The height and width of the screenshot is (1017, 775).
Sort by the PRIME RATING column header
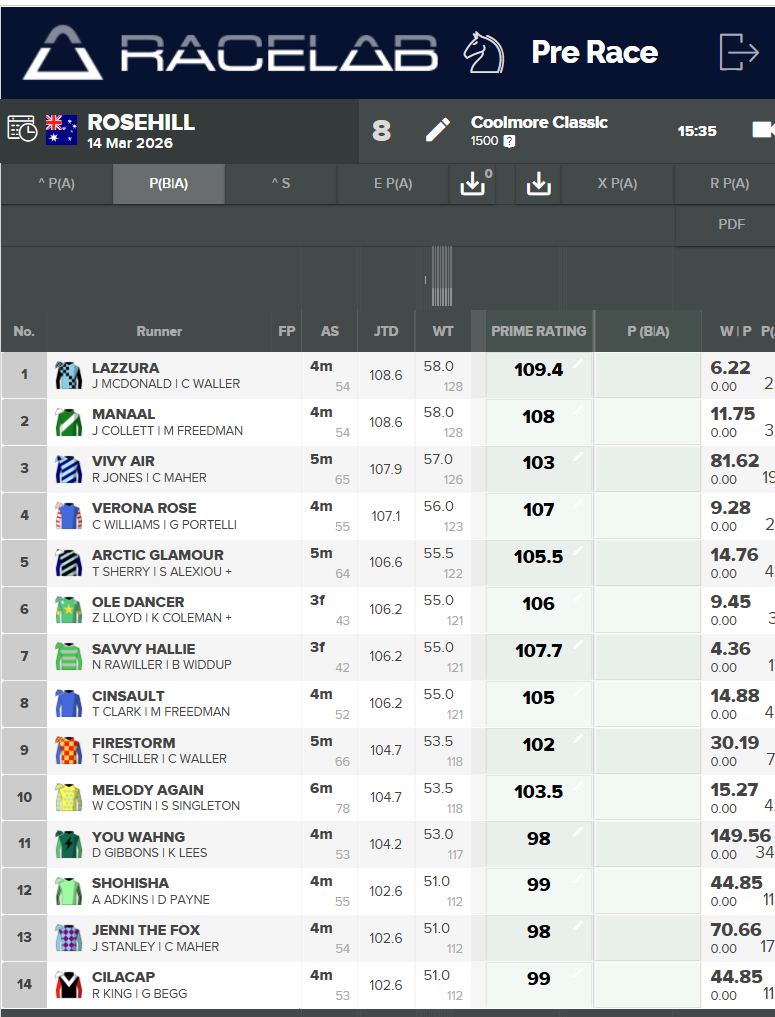tap(538, 331)
